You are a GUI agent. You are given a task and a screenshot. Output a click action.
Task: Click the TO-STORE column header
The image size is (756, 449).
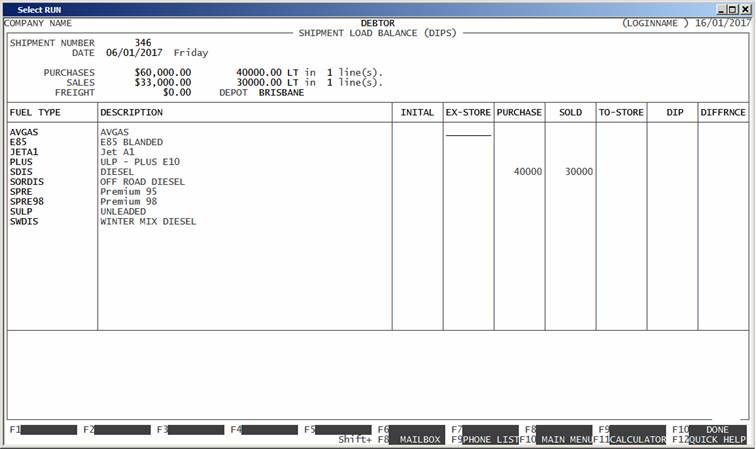tap(621, 112)
